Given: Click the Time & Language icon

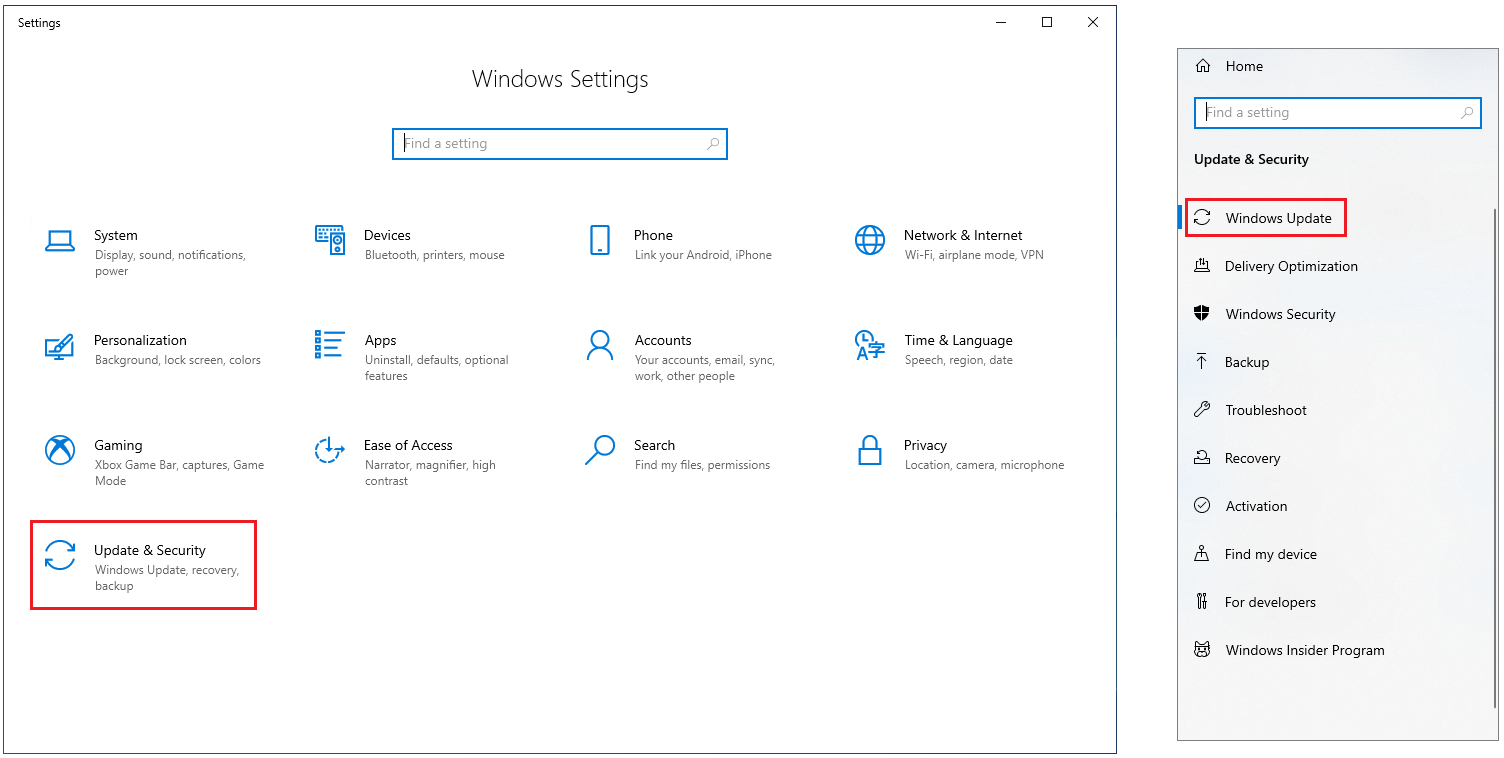Looking at the screenshot, I should point(870,345).
